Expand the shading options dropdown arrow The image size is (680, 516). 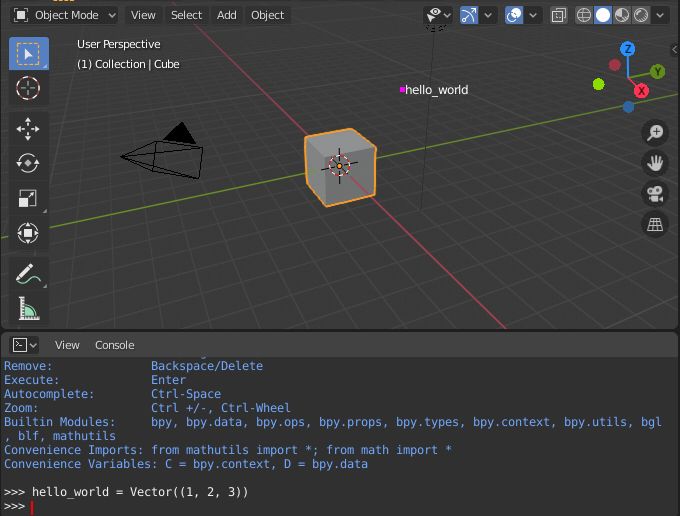coord(662,15)
